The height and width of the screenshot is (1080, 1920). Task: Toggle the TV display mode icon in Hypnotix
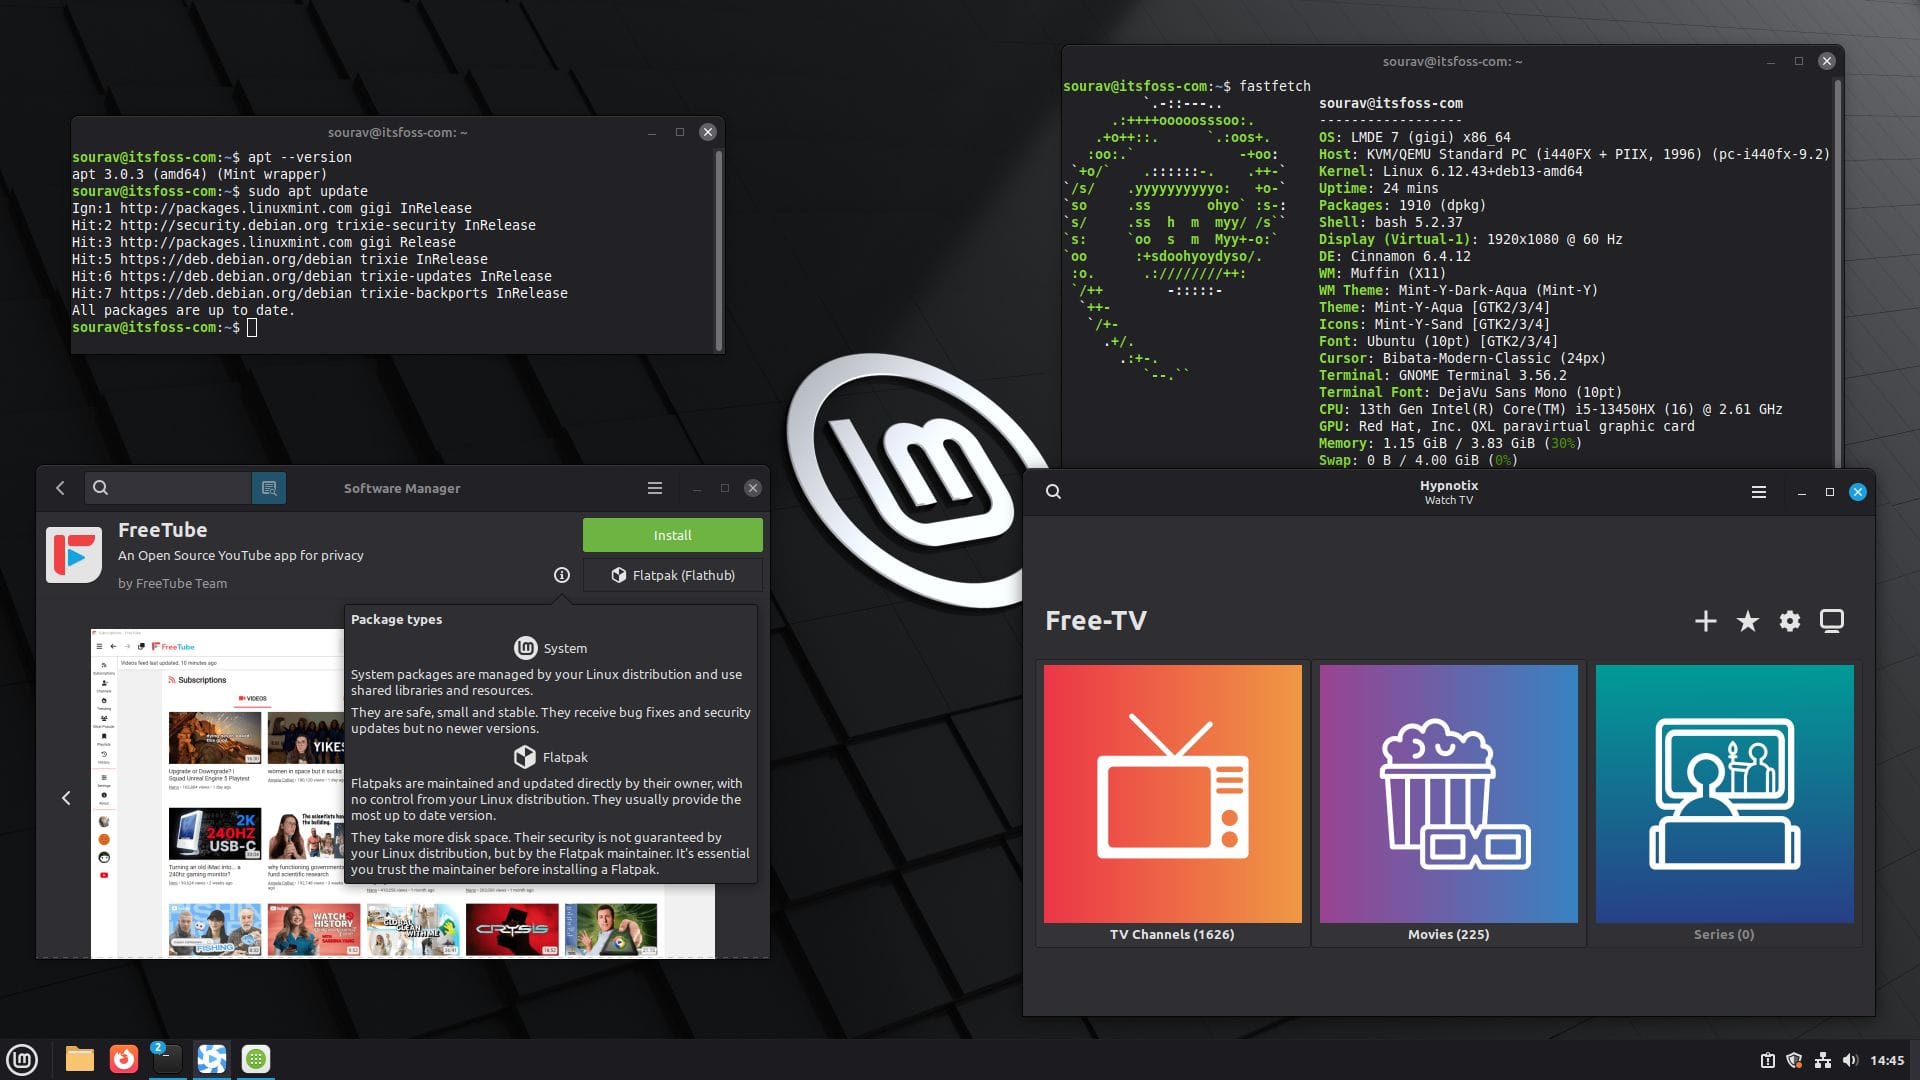(1833, 621)
